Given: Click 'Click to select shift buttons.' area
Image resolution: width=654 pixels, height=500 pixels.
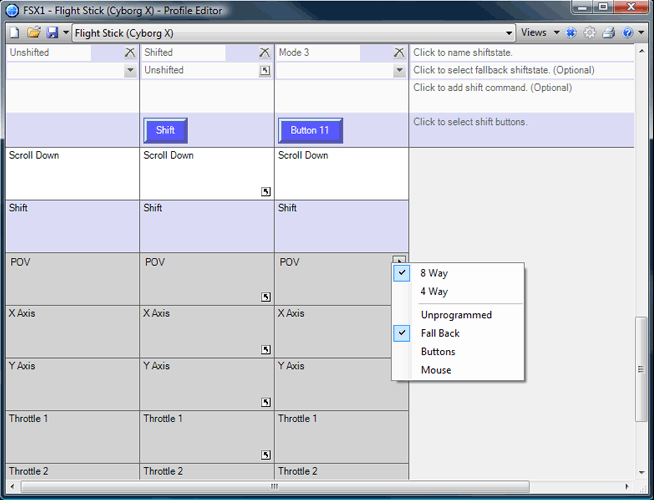Looking at the screenshot, I should pos(522,130).
